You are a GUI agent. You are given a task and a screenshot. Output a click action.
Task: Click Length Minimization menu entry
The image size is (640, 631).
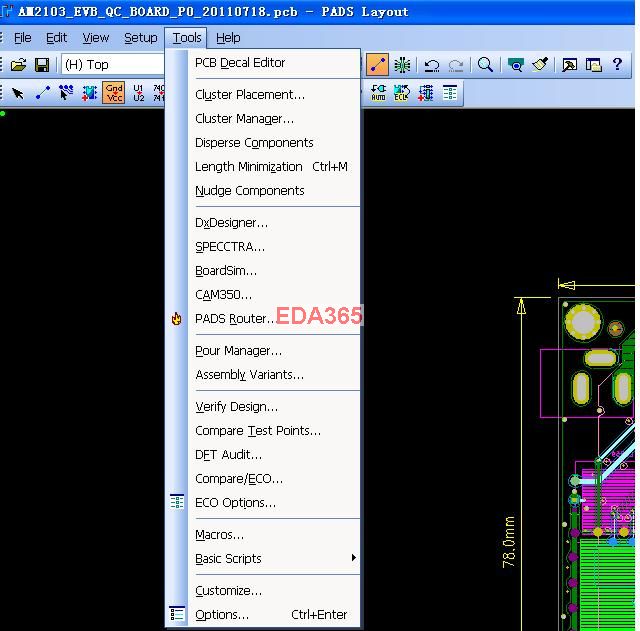(x=249, y=167)
